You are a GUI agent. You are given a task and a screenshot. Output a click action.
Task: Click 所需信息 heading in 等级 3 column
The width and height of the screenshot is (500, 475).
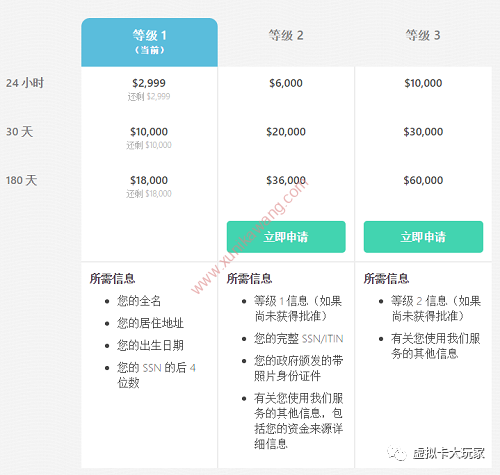(386, 278)
